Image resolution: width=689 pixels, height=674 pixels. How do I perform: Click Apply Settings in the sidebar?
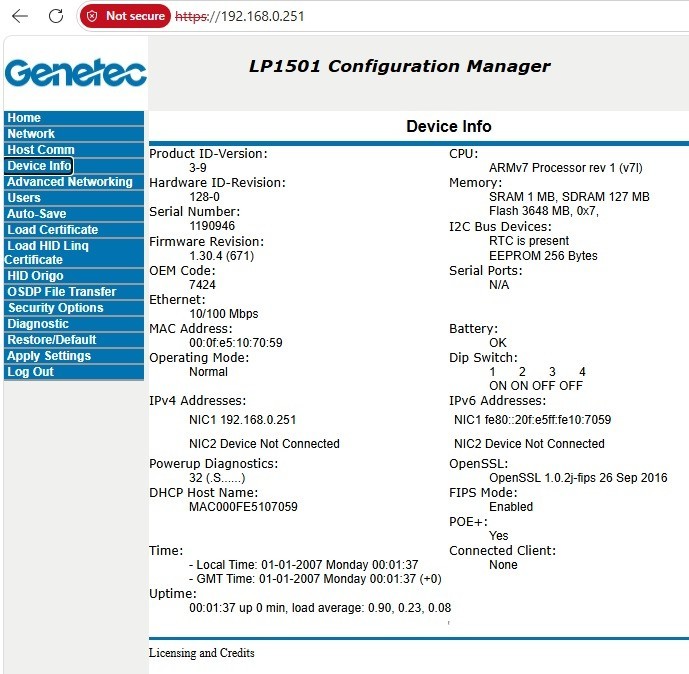[49, 356]
